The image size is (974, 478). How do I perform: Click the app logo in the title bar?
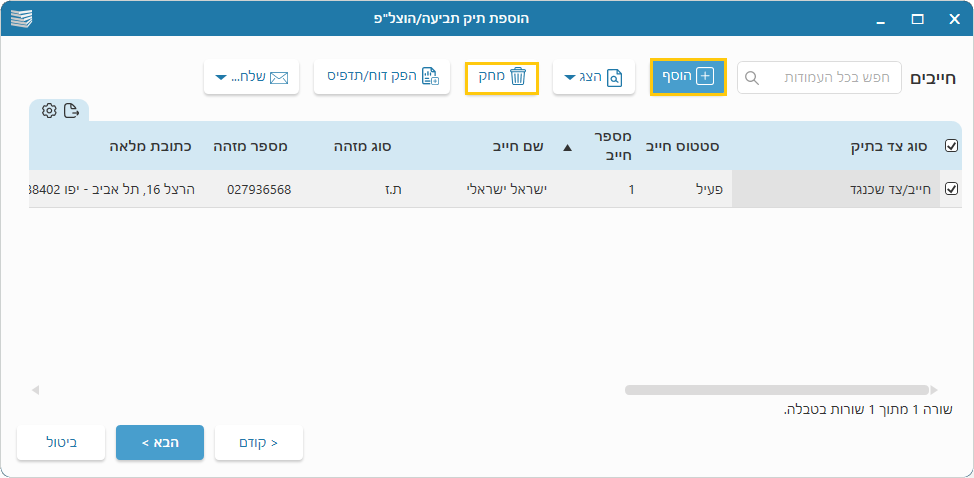click(20, 19)
